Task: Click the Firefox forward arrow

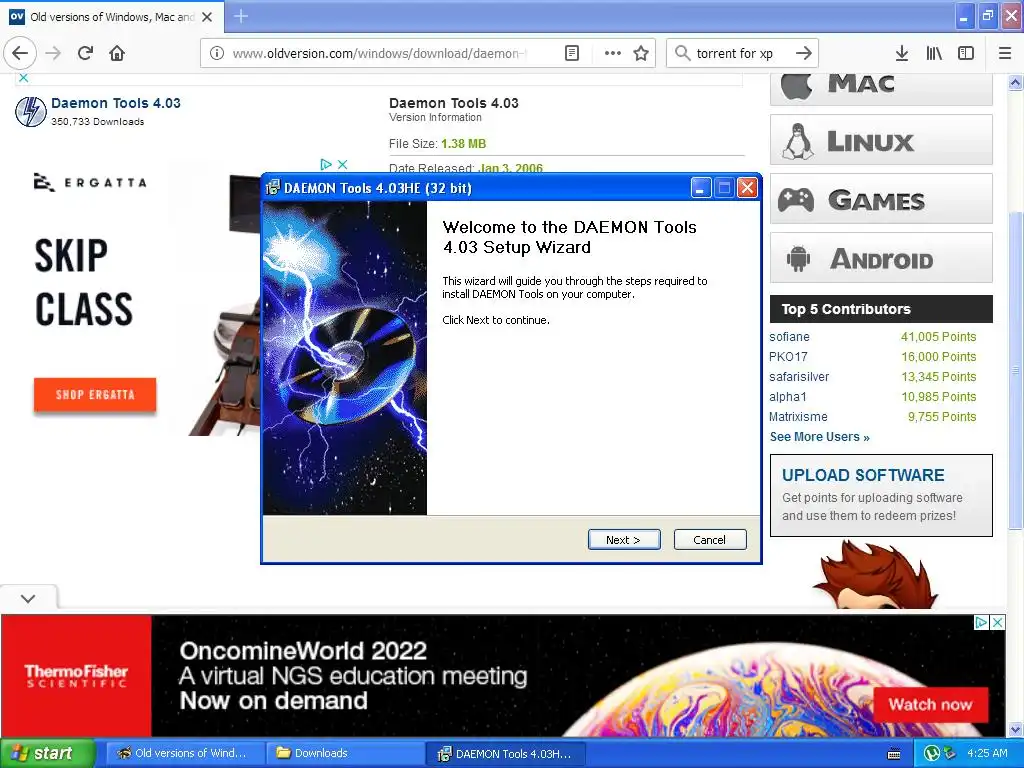Action: (x=54, y=53)
